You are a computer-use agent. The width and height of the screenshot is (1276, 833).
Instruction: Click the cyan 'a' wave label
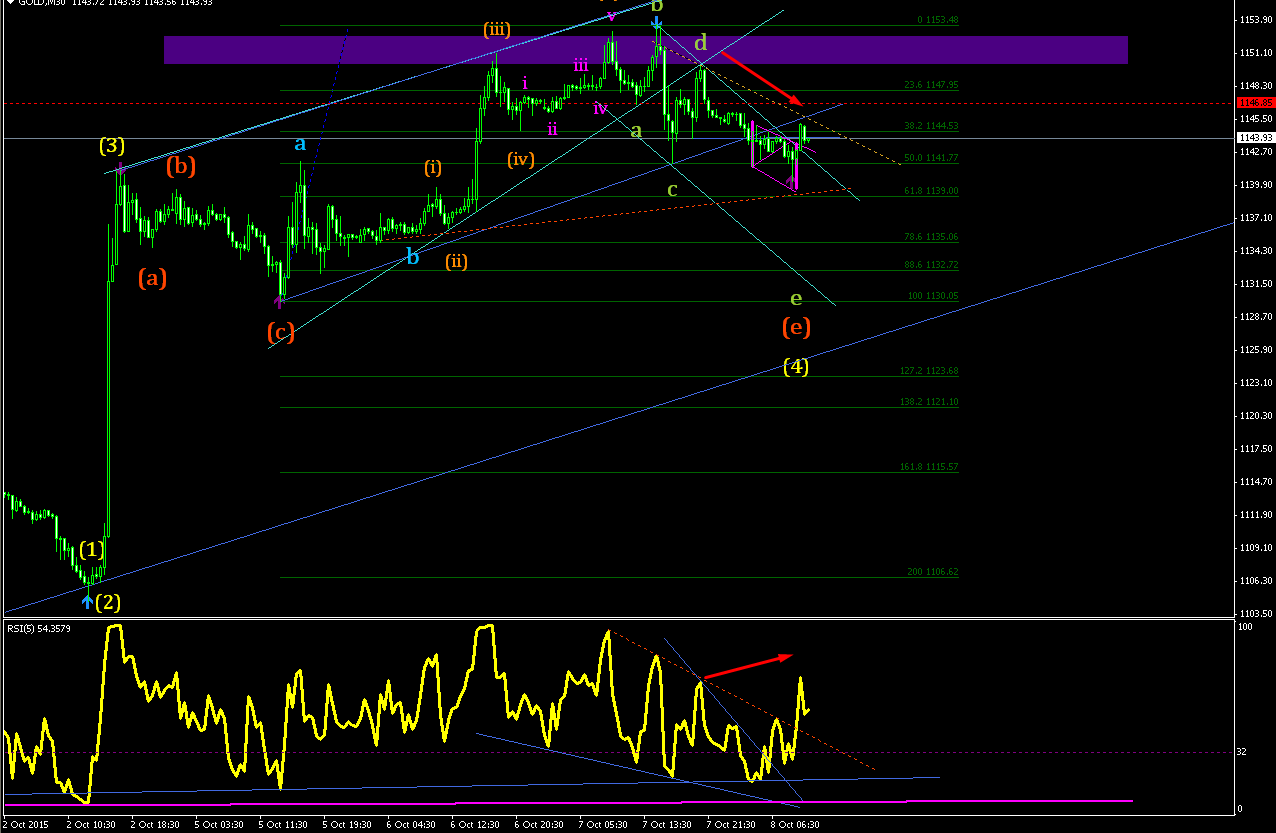click(300, 145)
